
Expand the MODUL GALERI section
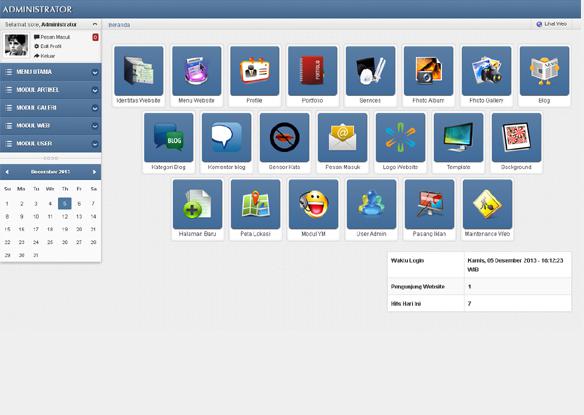click(50, 108)
